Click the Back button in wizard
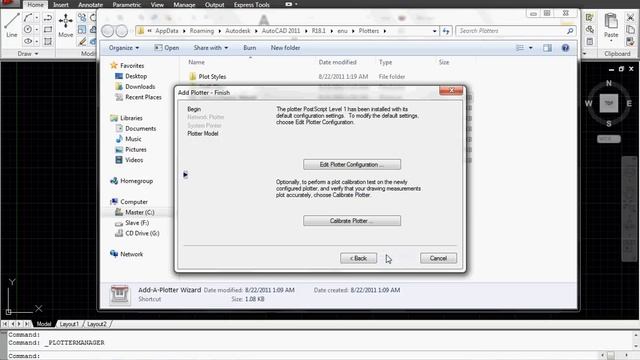Screen dimensions: 640x360 (x=358, y=258)
